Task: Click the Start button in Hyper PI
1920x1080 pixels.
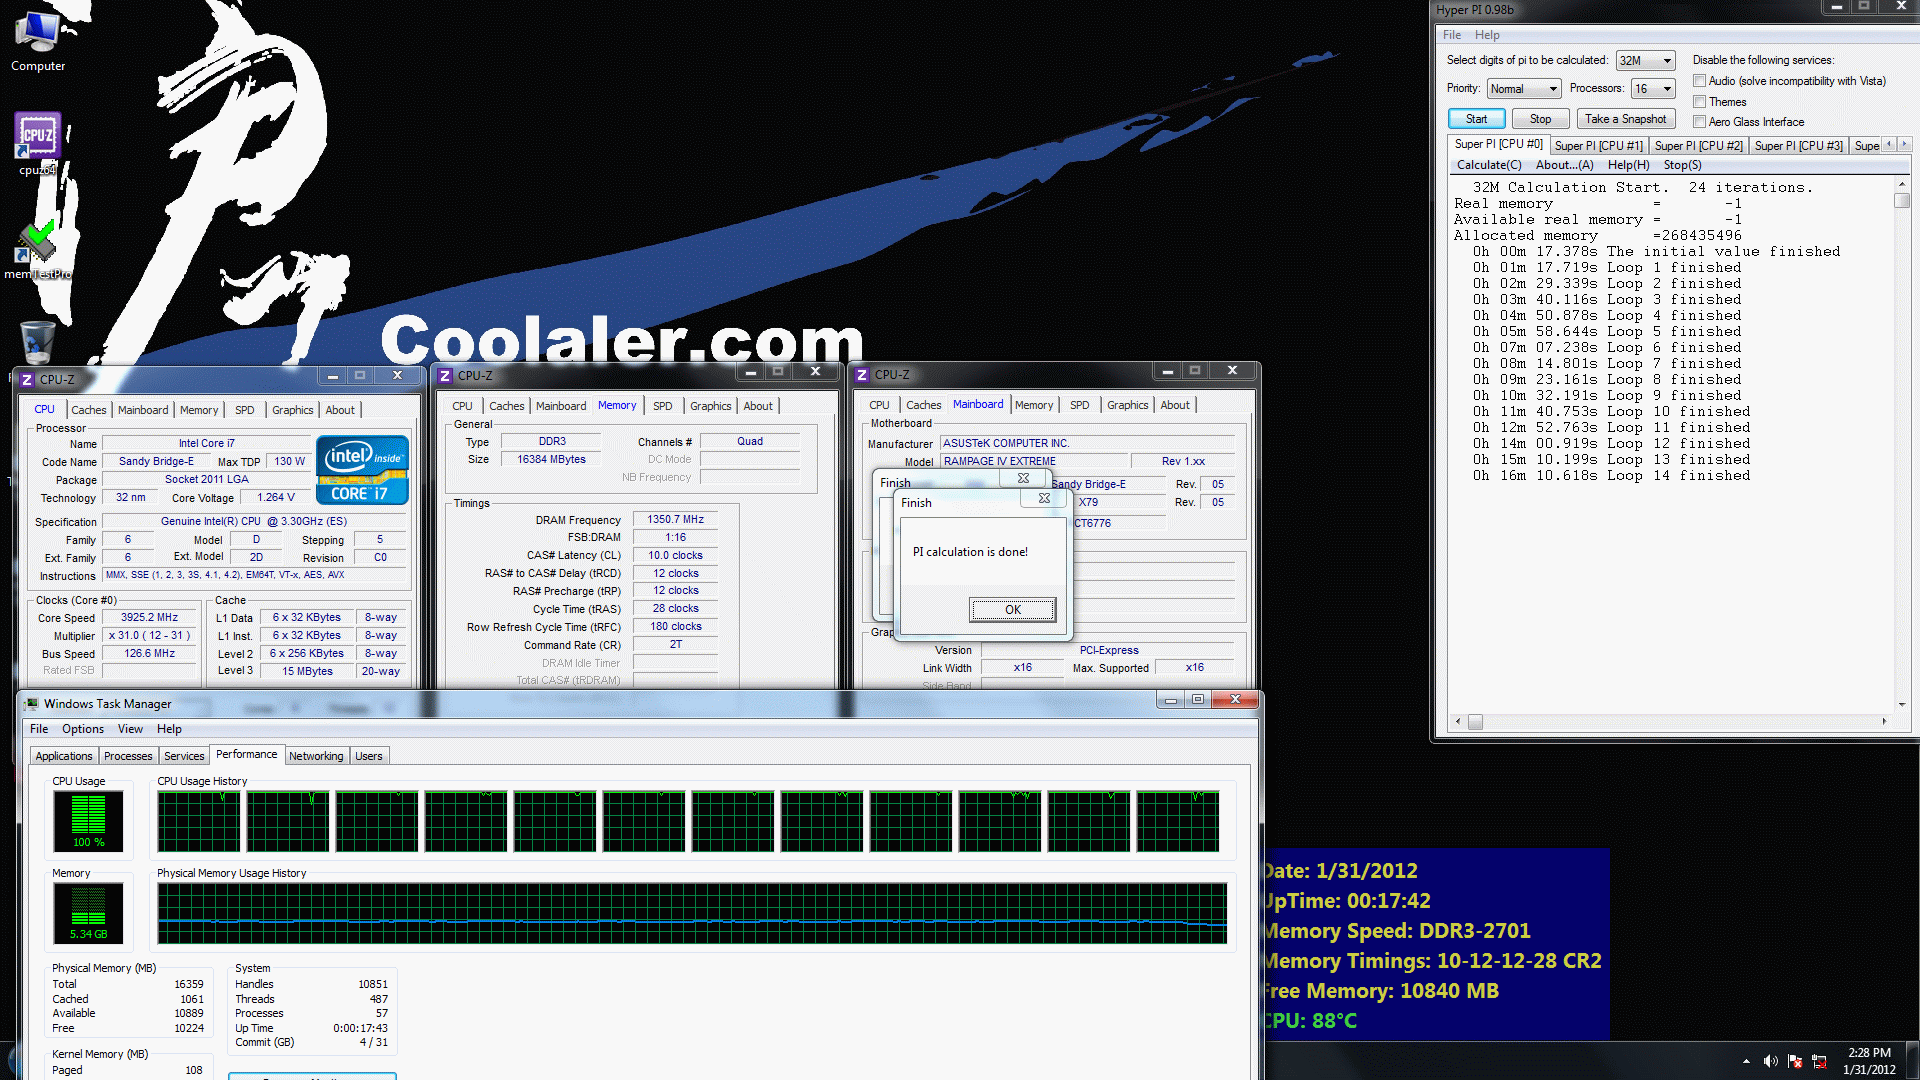Action: point(1476,119)
